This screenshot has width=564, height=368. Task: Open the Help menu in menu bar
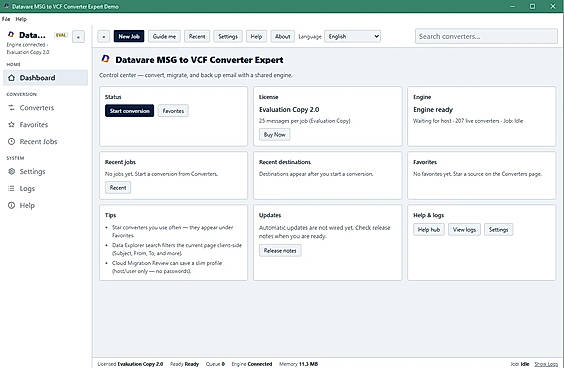tap(21, 19)
